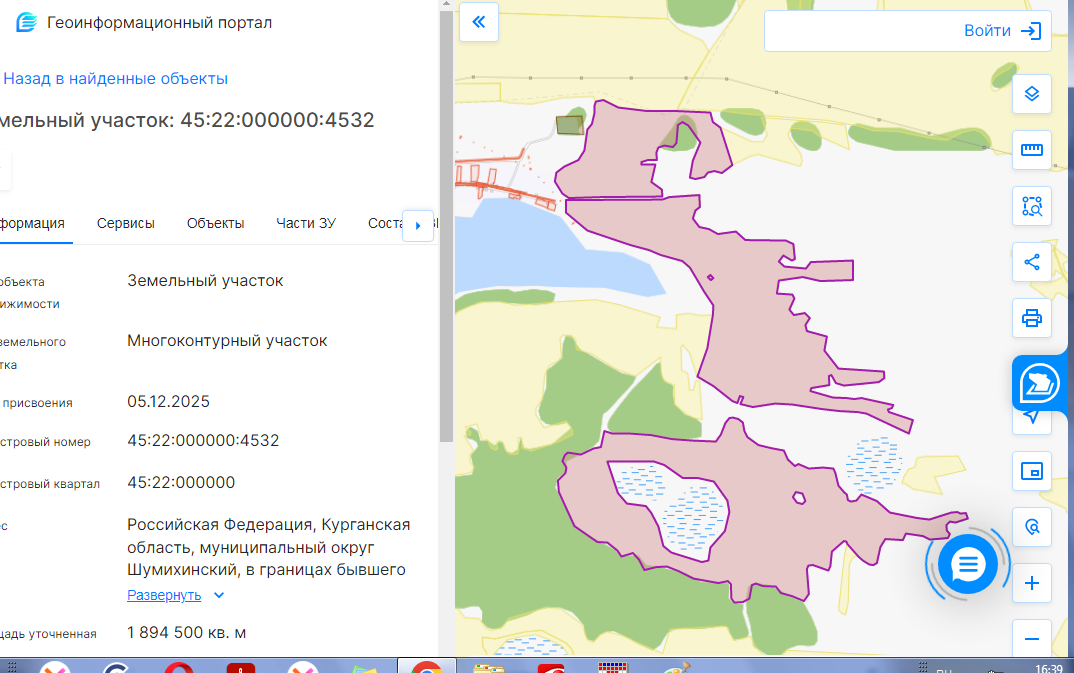The image size is (1074, 673).
Task: Click cadastral number value in info list
Action: pos(203,440)
